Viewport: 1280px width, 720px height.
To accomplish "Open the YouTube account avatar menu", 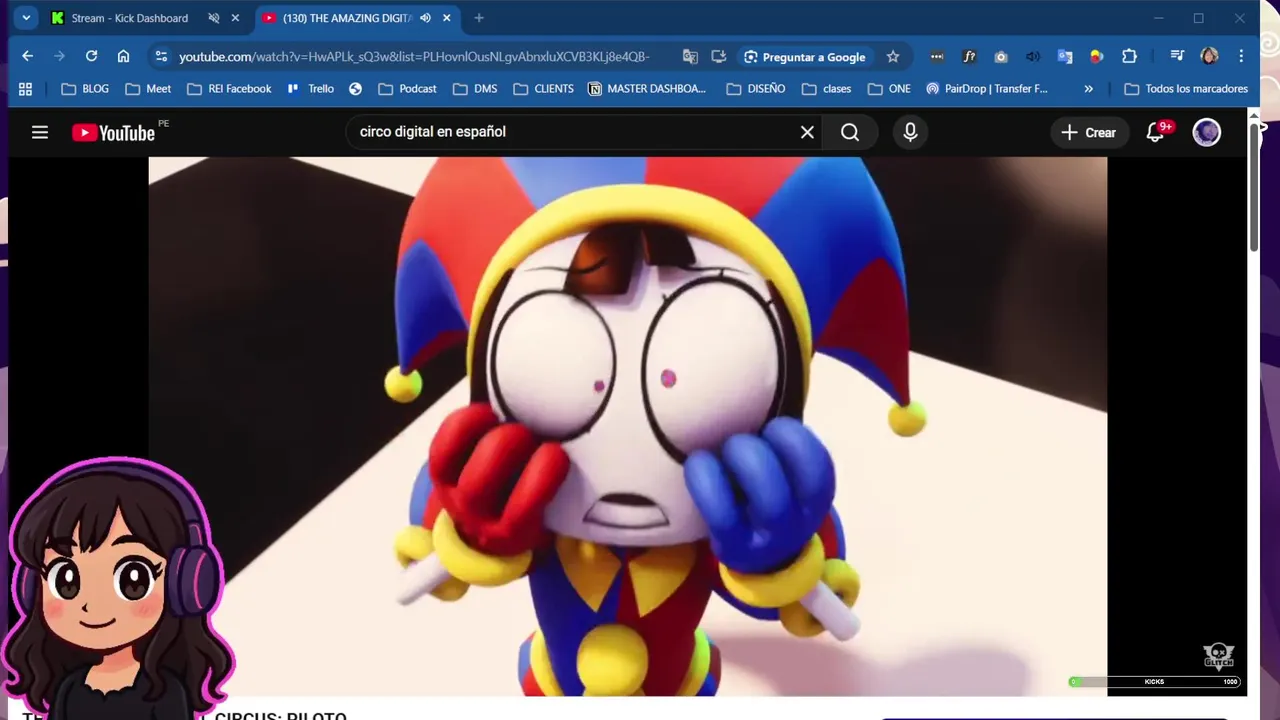I will pos(1207,132).
